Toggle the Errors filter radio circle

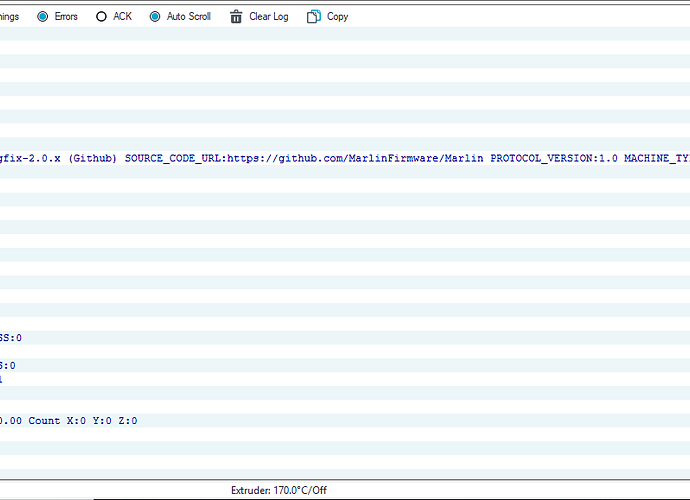43,17
